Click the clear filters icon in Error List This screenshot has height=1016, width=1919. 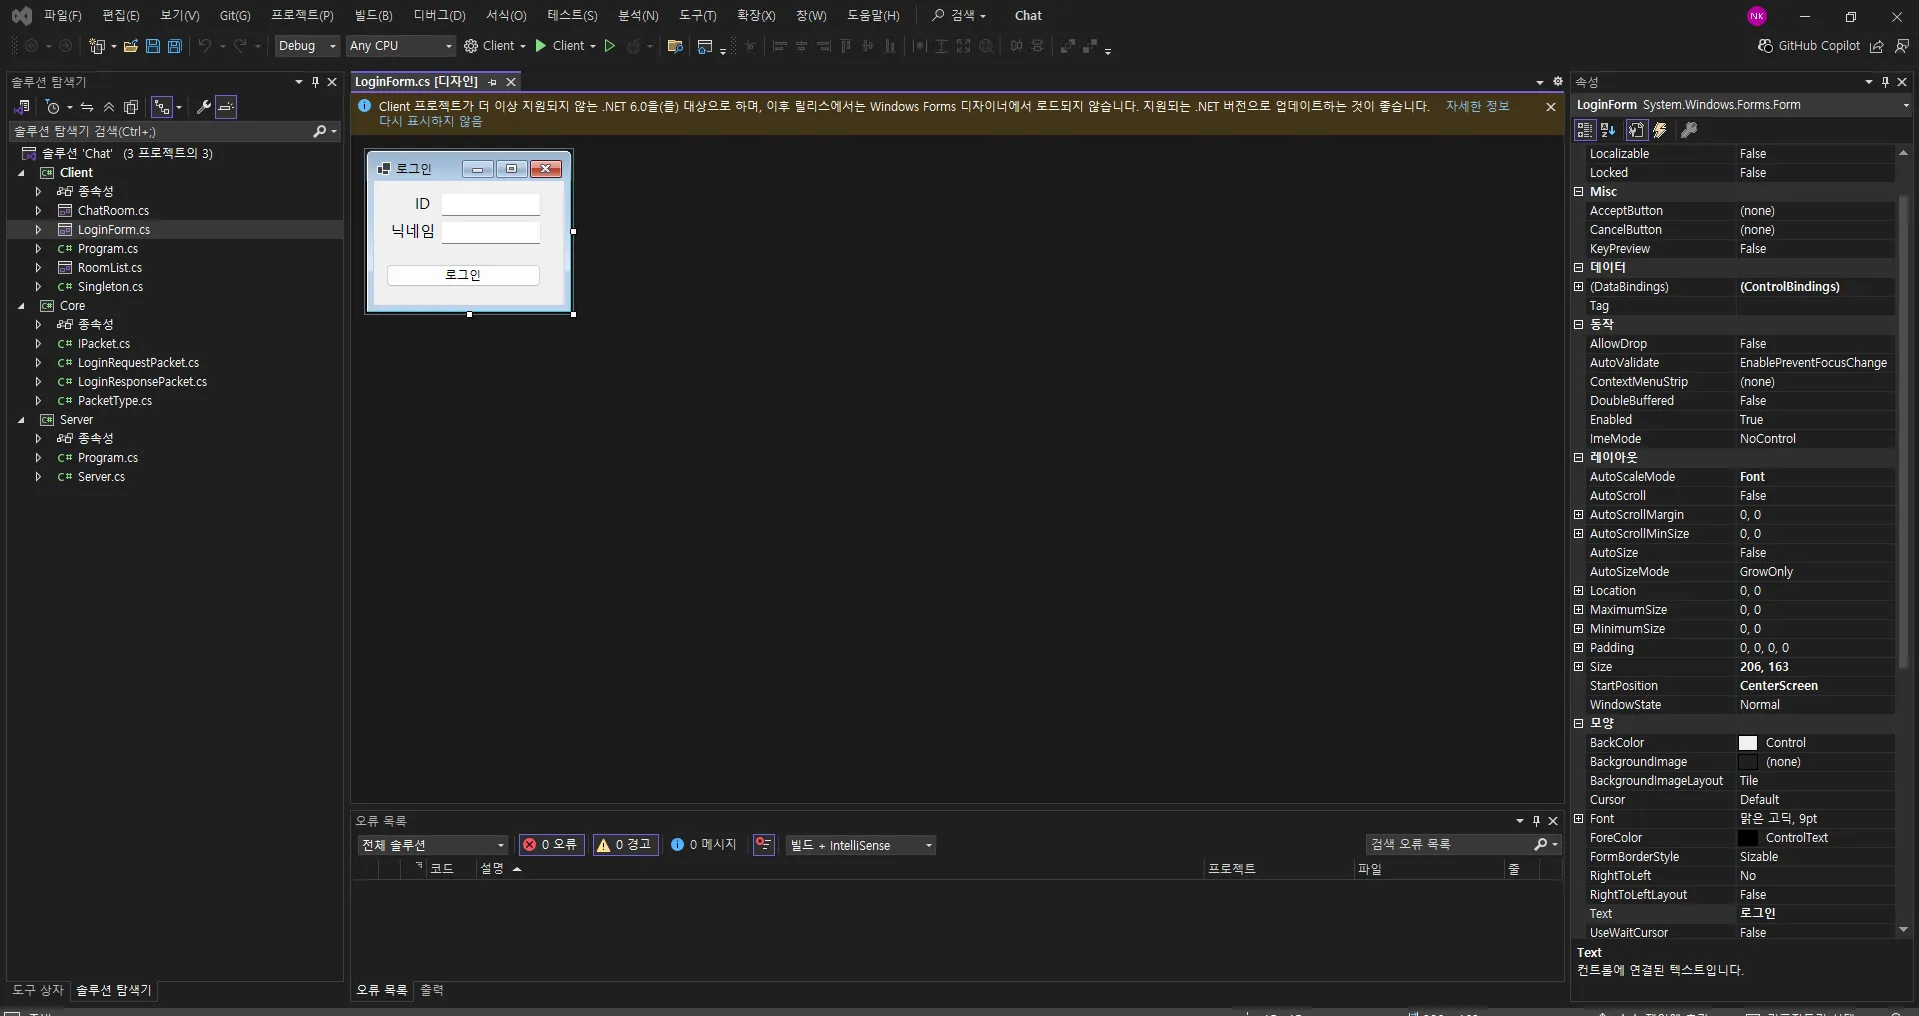(764, 845)
